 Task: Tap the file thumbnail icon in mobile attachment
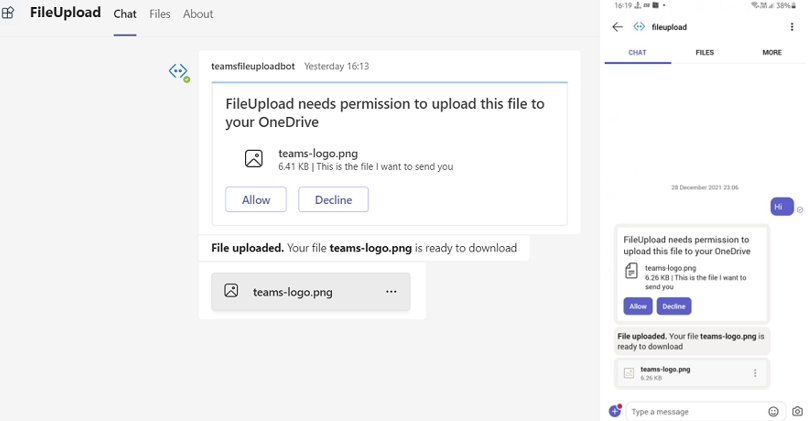point(629,373)
